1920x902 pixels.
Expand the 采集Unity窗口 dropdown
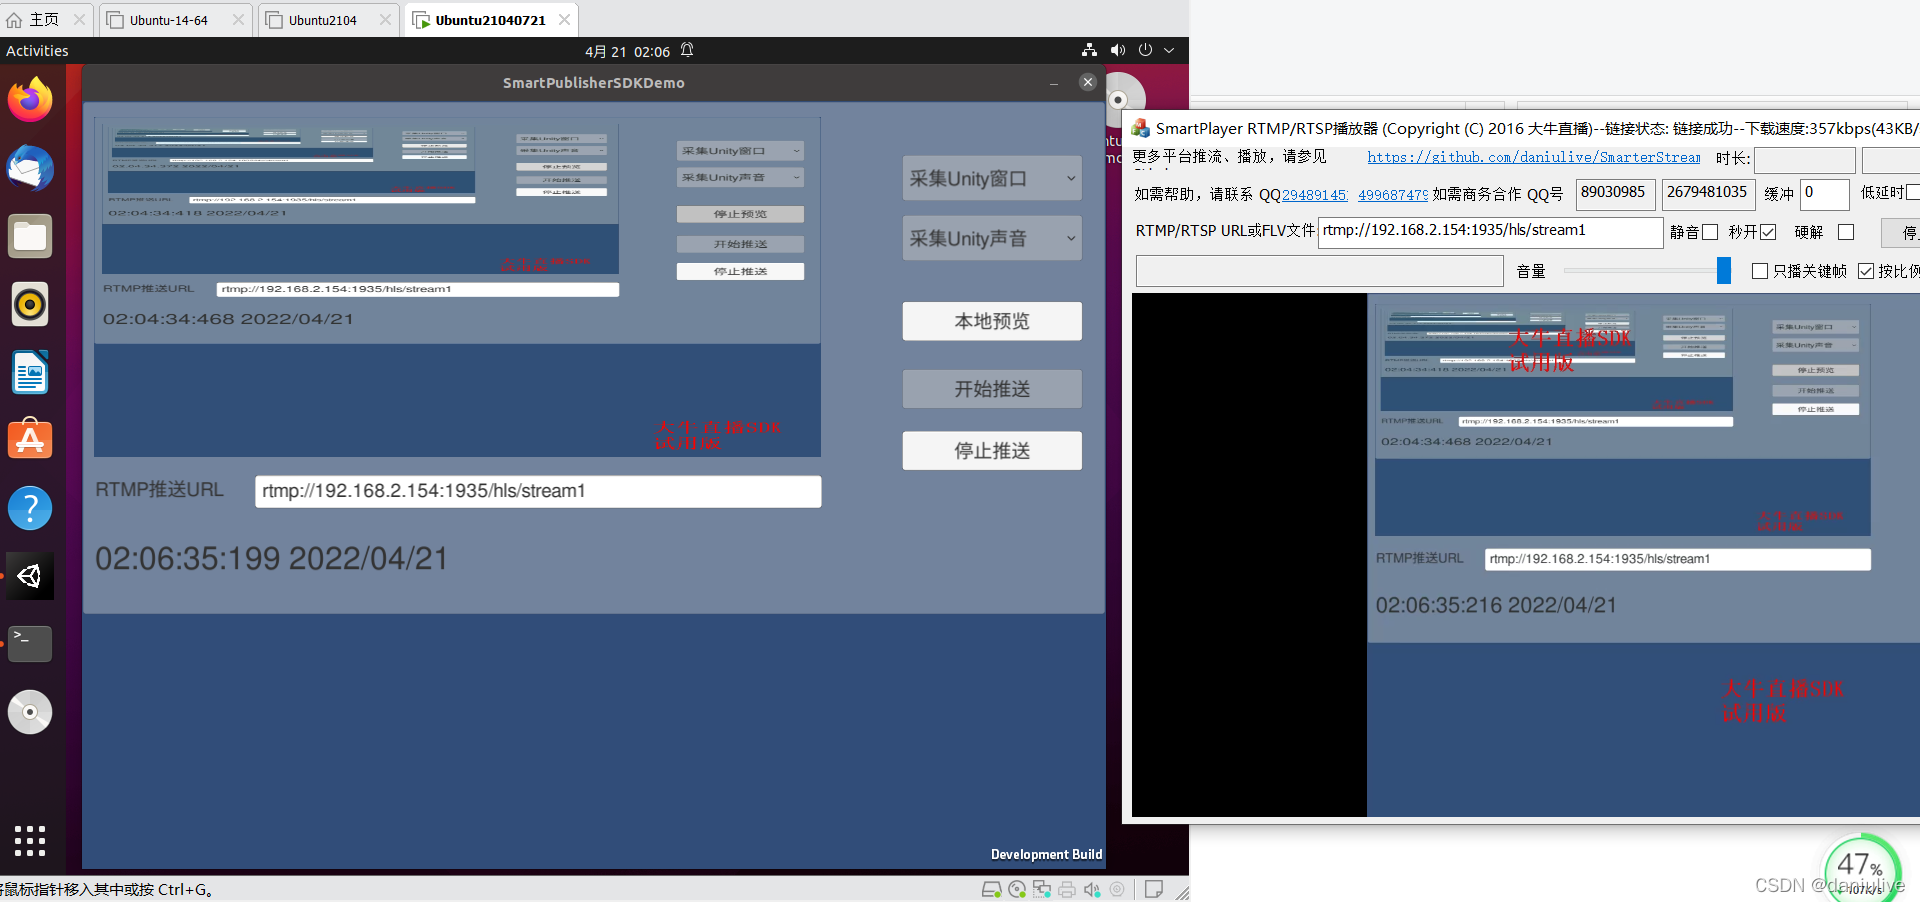[x=992, y=179]
